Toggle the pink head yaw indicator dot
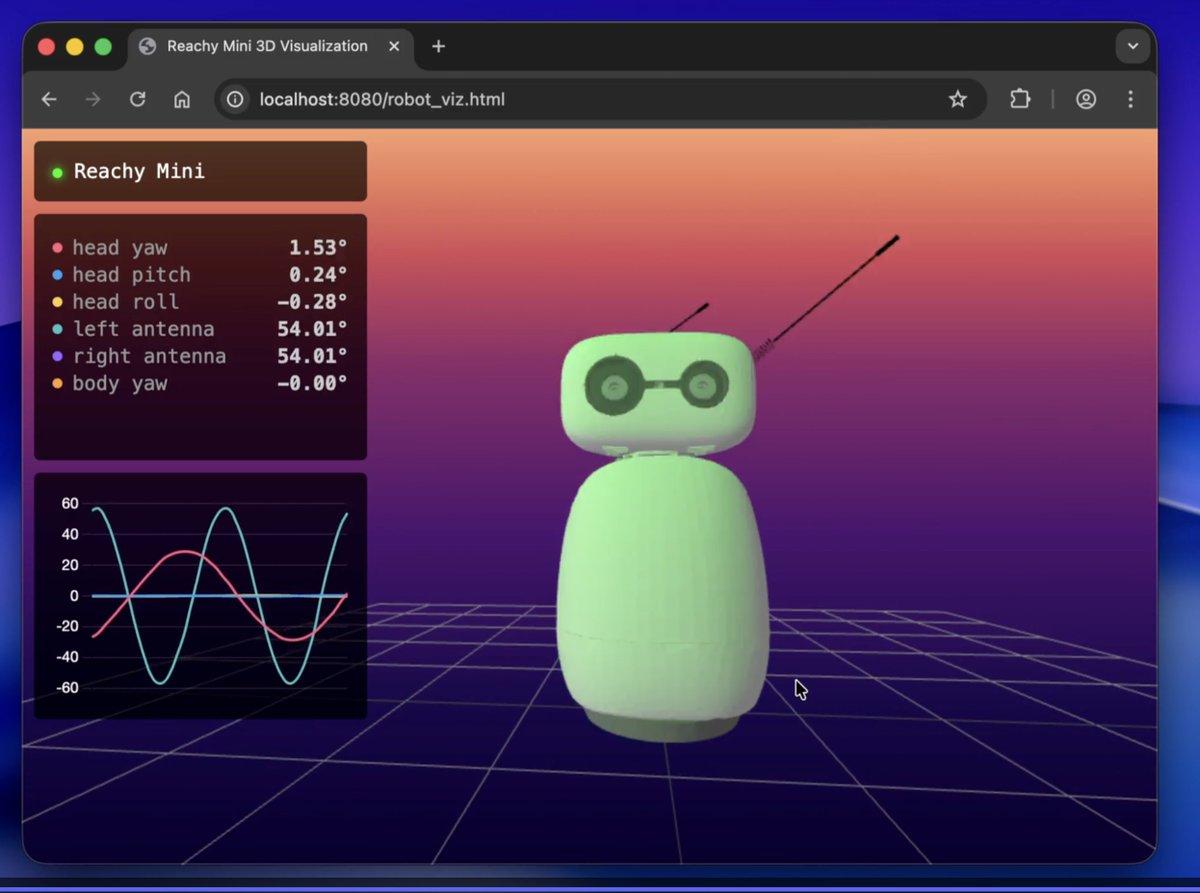Screen dimensions: 1200x893 pyautogui.click(x=58, y=247)
